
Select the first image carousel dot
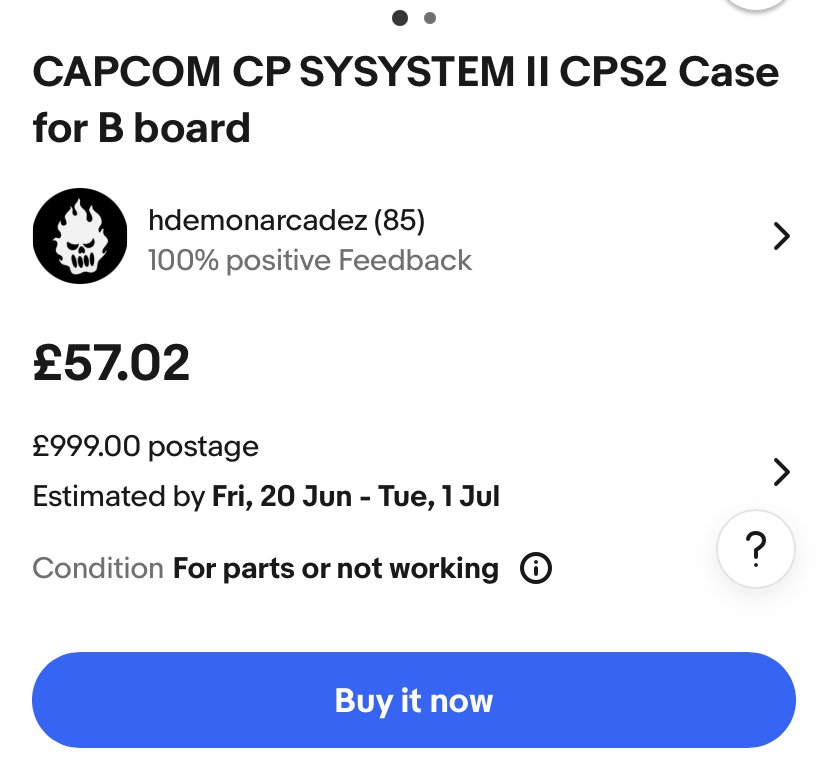click(x=400, y=18)
